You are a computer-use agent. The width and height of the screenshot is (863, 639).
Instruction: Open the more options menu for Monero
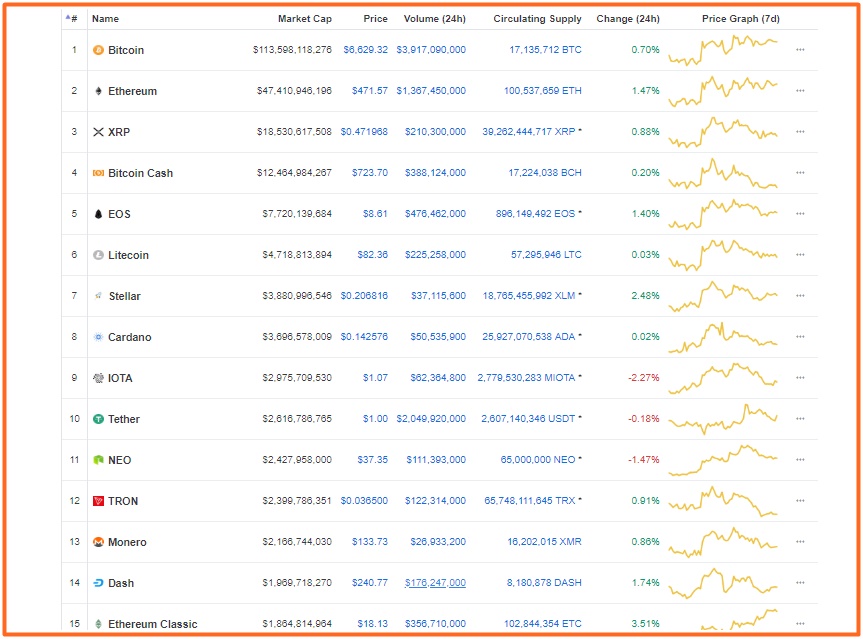pos(800,542)
